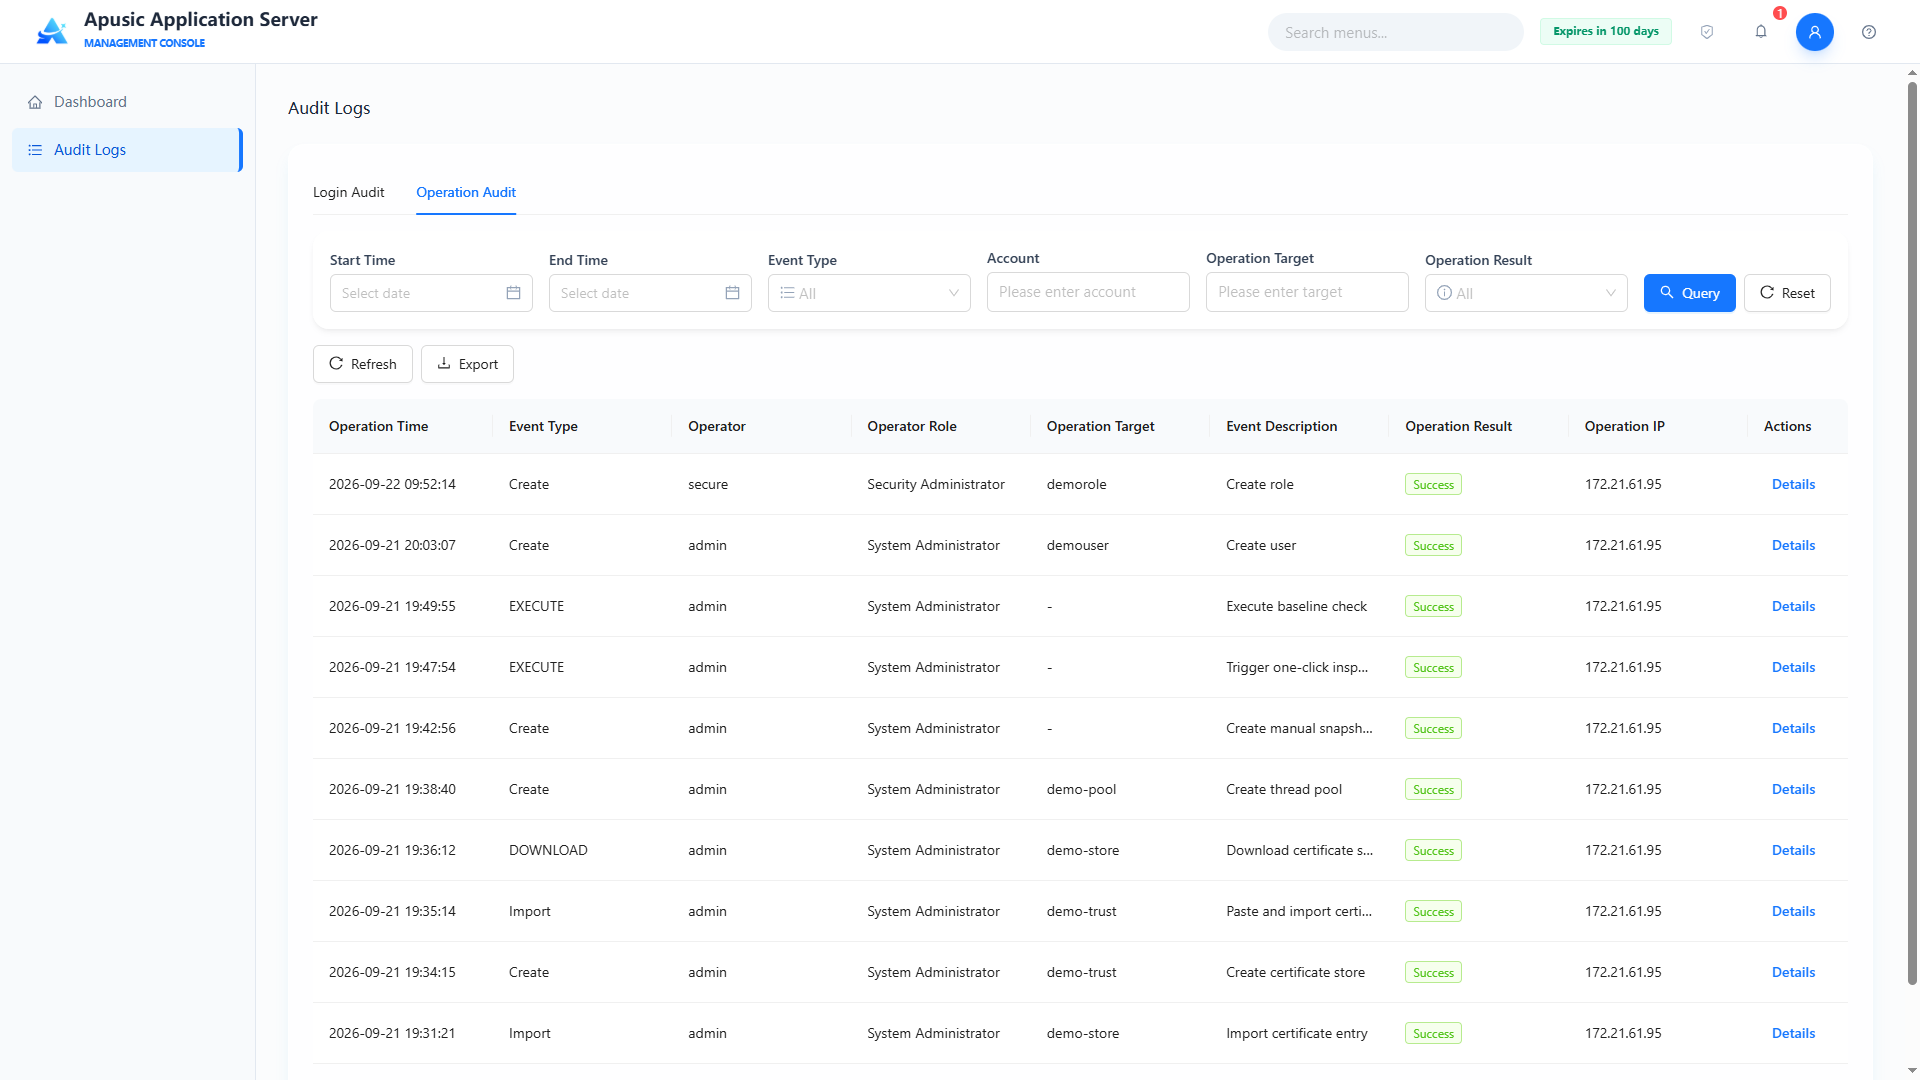Click the shield security icon
Screen dimensions: 1920x1080
1707,32
